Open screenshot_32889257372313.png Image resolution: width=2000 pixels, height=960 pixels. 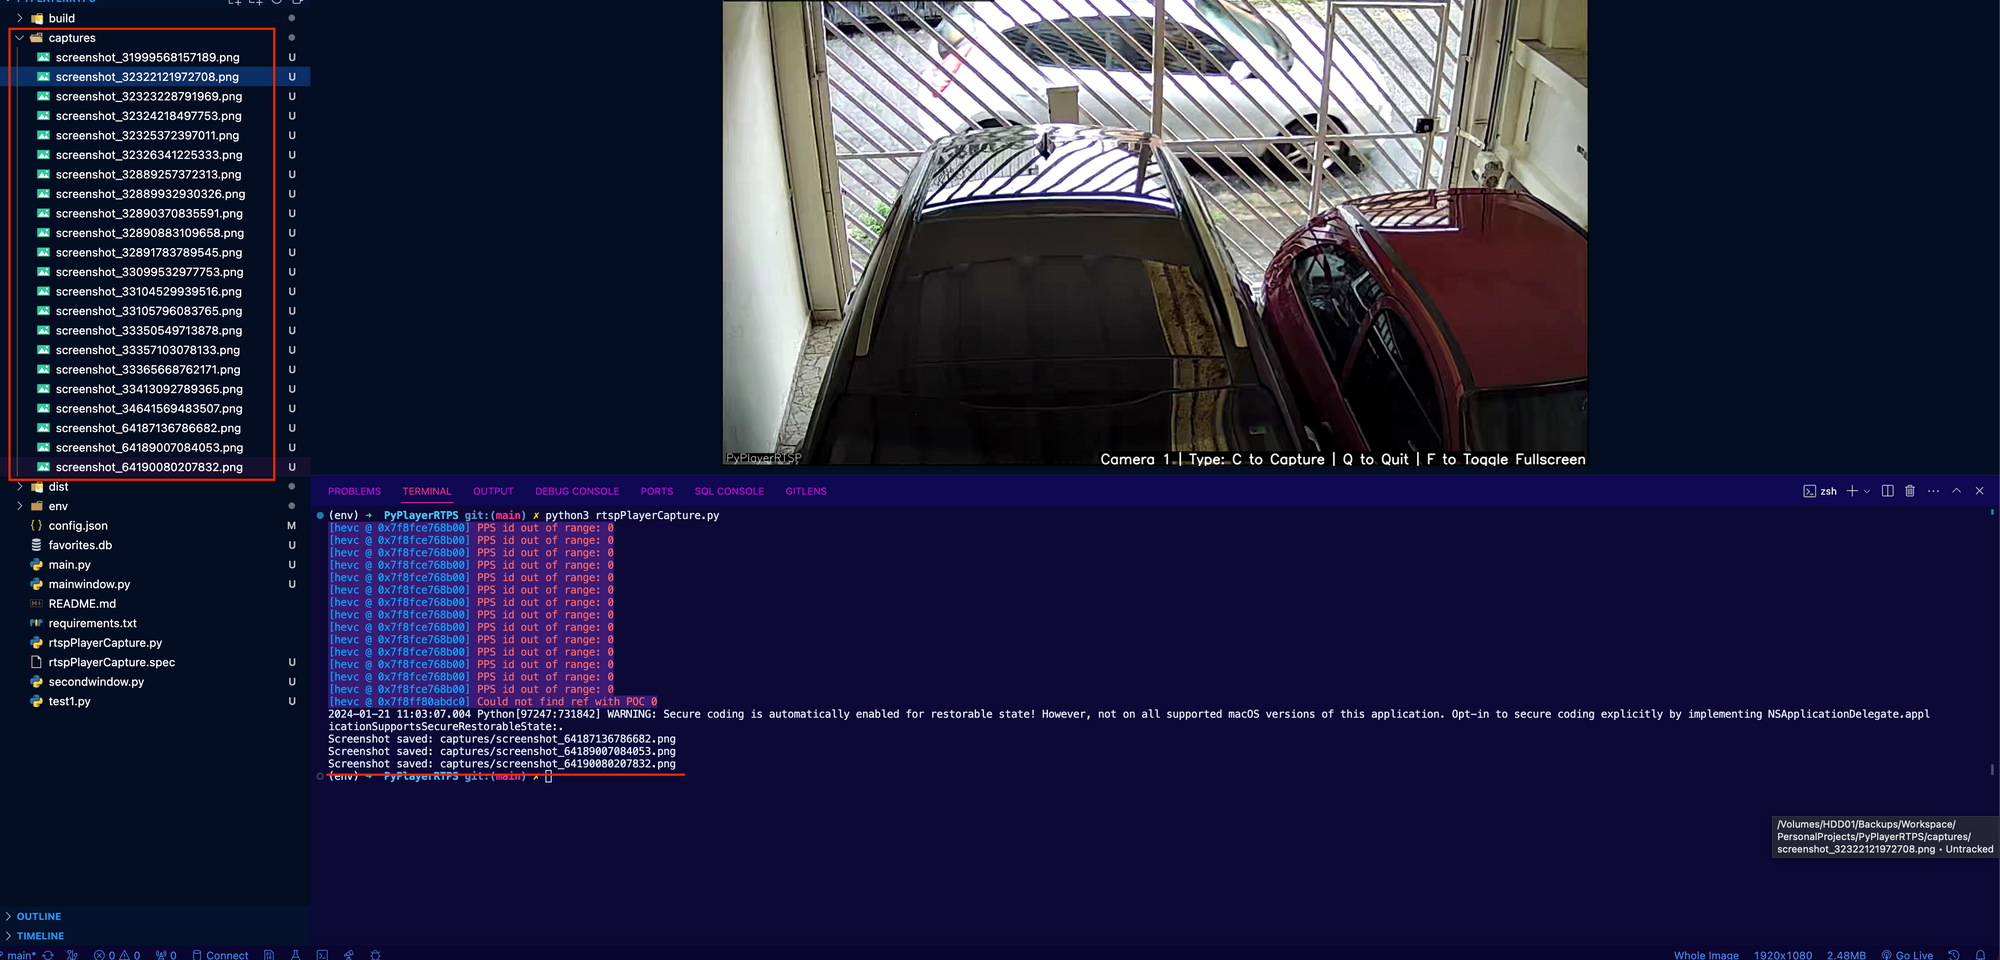[x=148, y=174]
